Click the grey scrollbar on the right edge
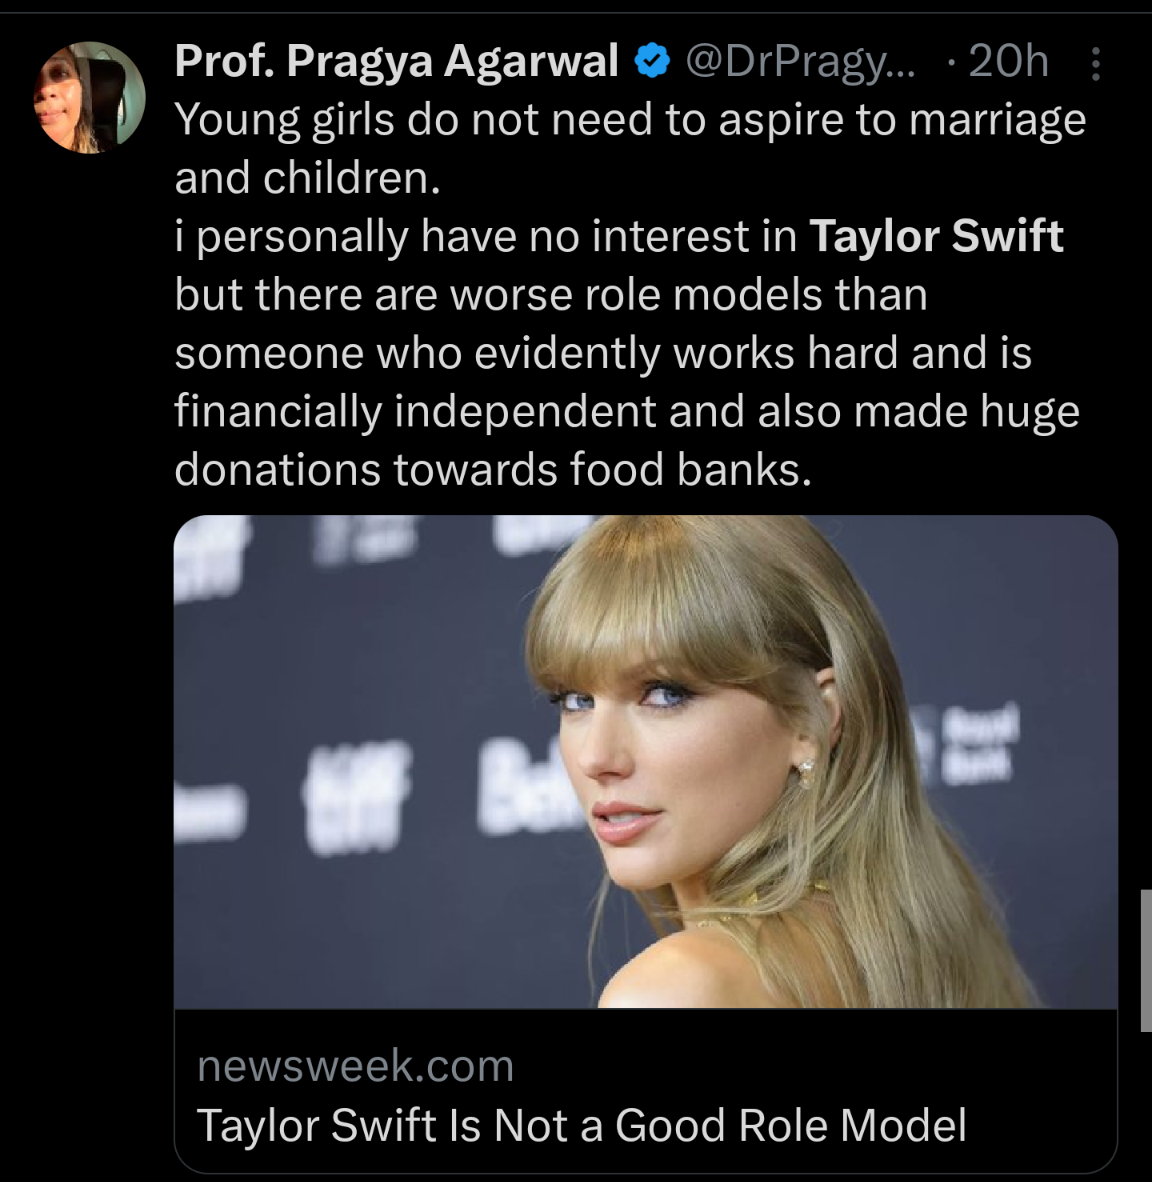 point(1145,960)
